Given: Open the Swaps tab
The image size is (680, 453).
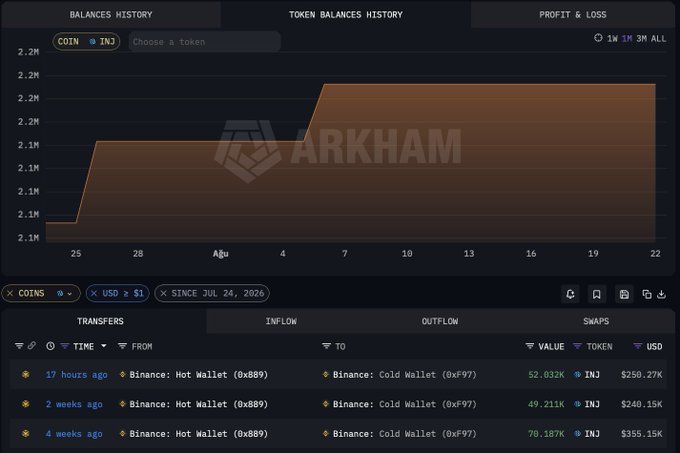Looking at the screenshot, I should point(596,321).
